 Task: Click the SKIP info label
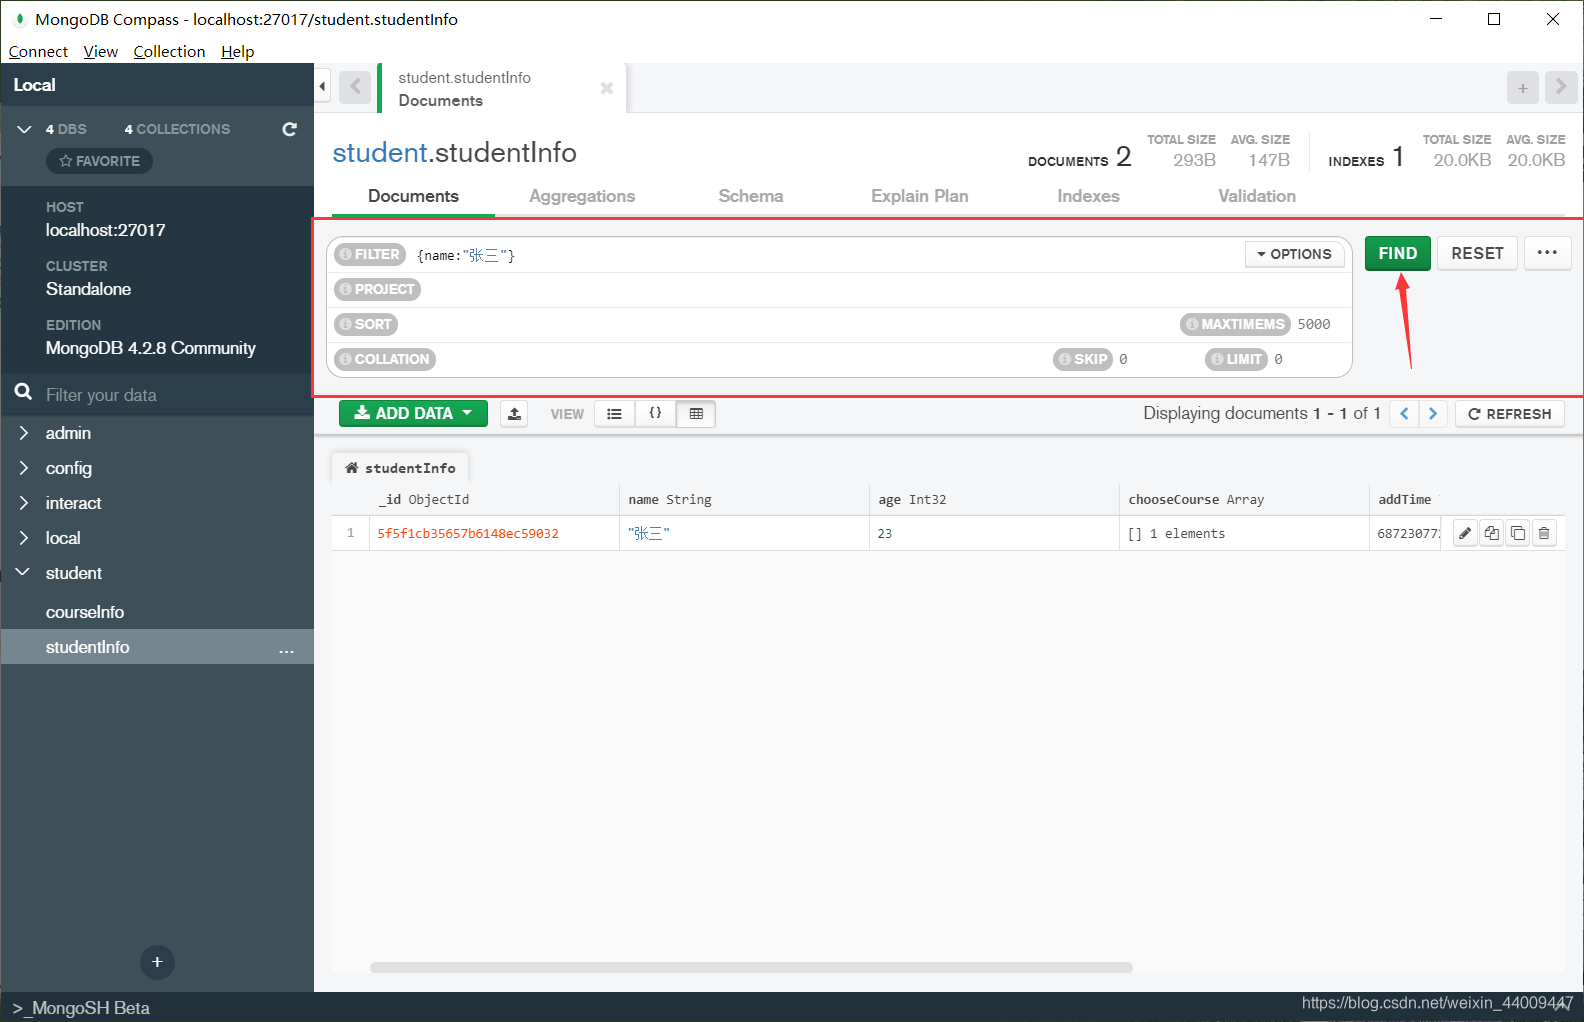coord(1083,359)
